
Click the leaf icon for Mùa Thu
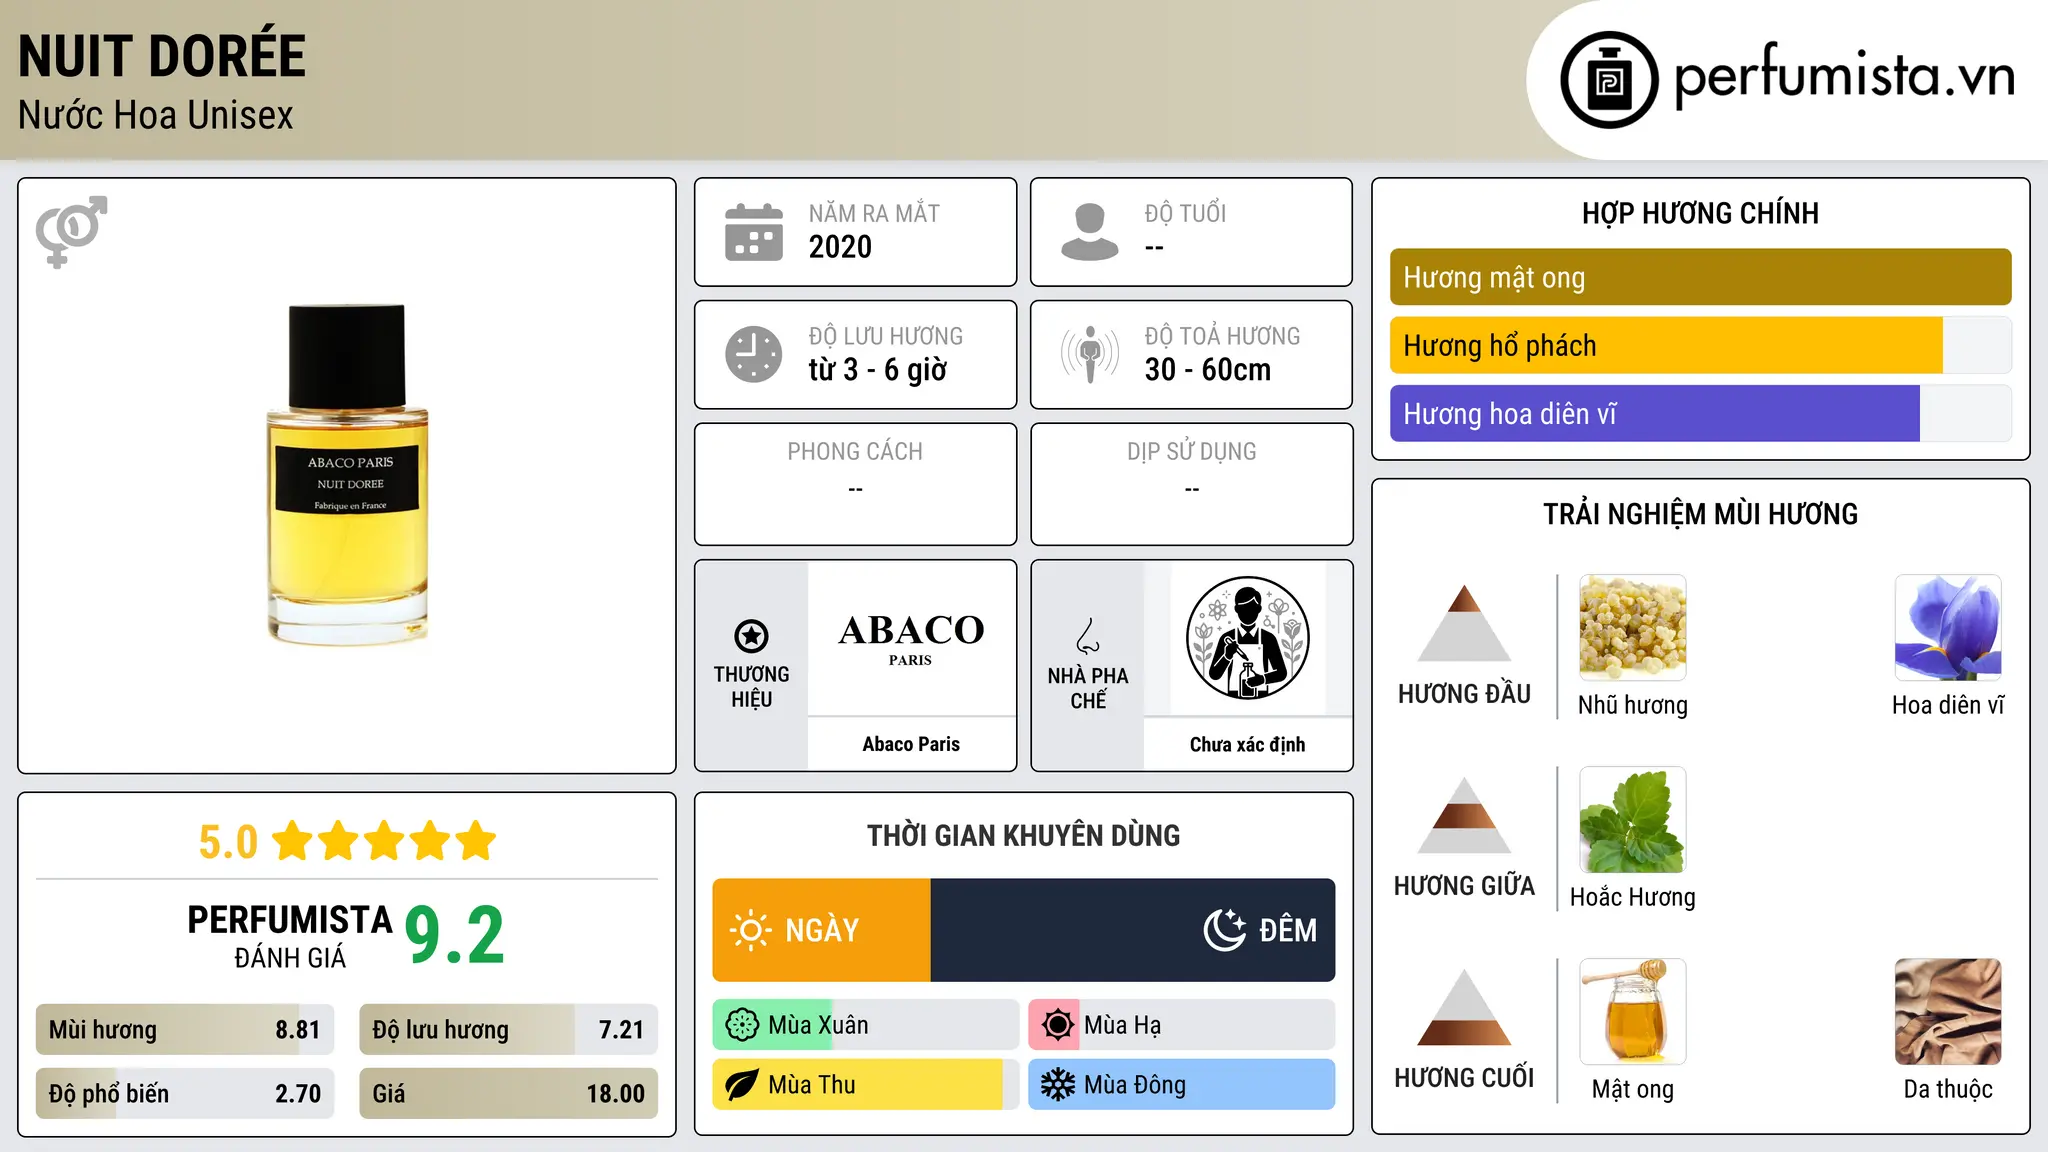click(x=742, y=1085)
